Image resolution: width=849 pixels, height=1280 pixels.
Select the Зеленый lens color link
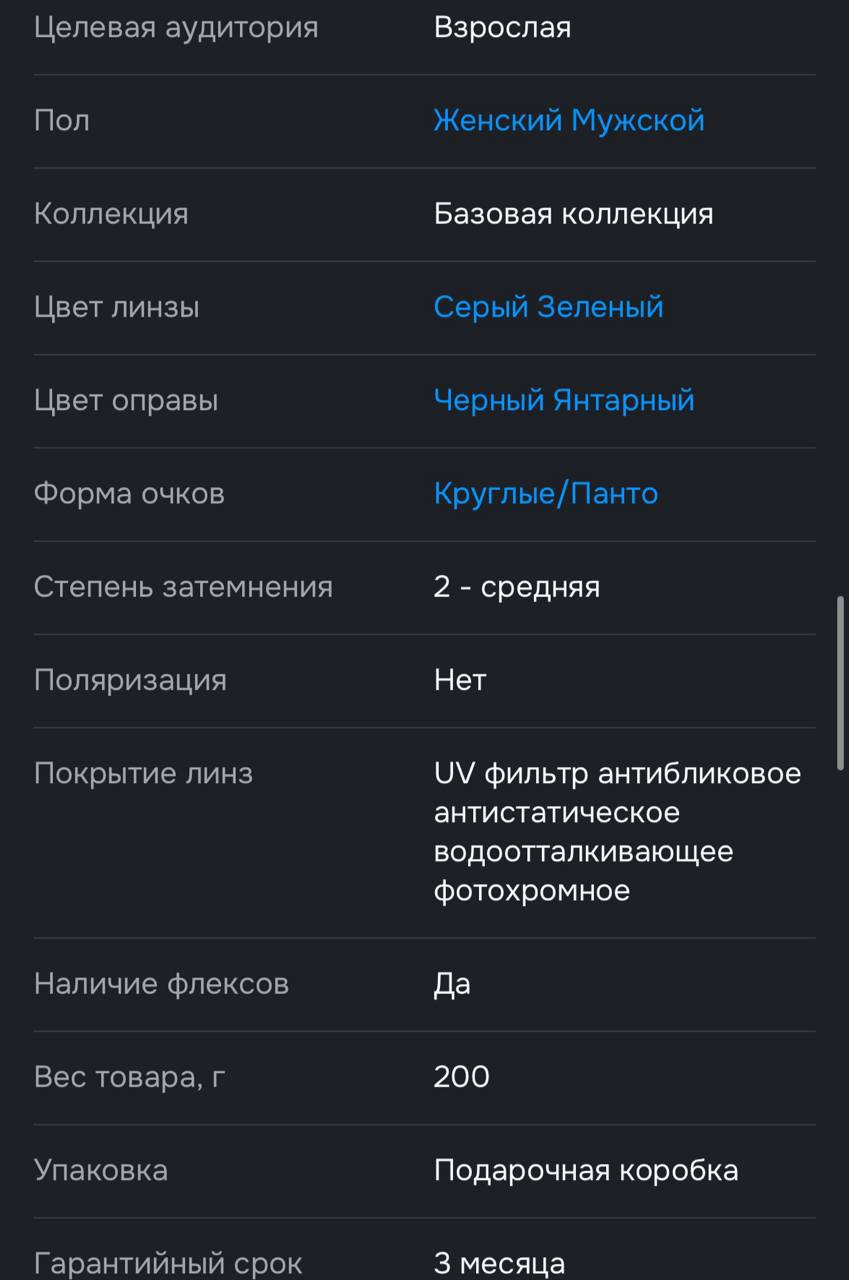coord(600,307)
